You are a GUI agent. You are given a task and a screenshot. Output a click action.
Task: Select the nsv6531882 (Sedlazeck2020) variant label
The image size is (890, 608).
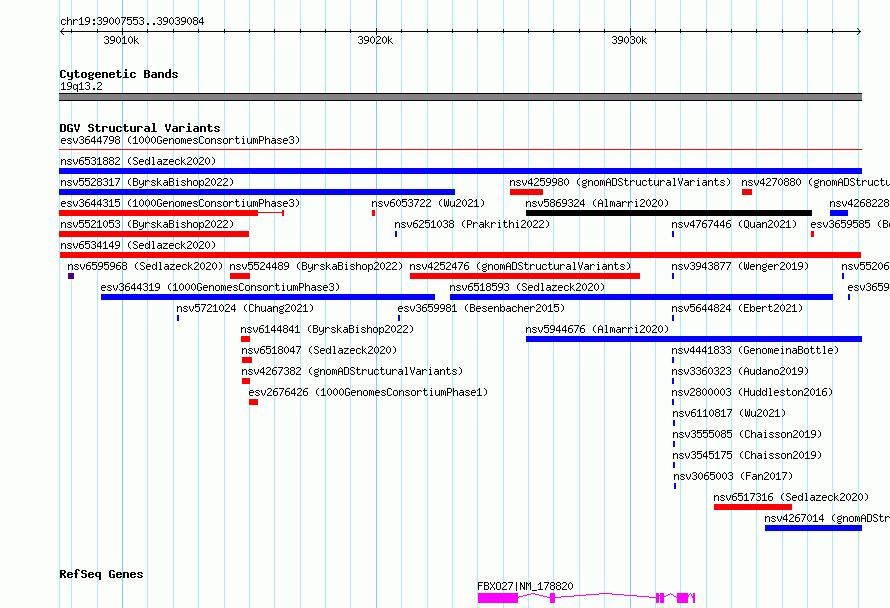[x=138, y=161]
